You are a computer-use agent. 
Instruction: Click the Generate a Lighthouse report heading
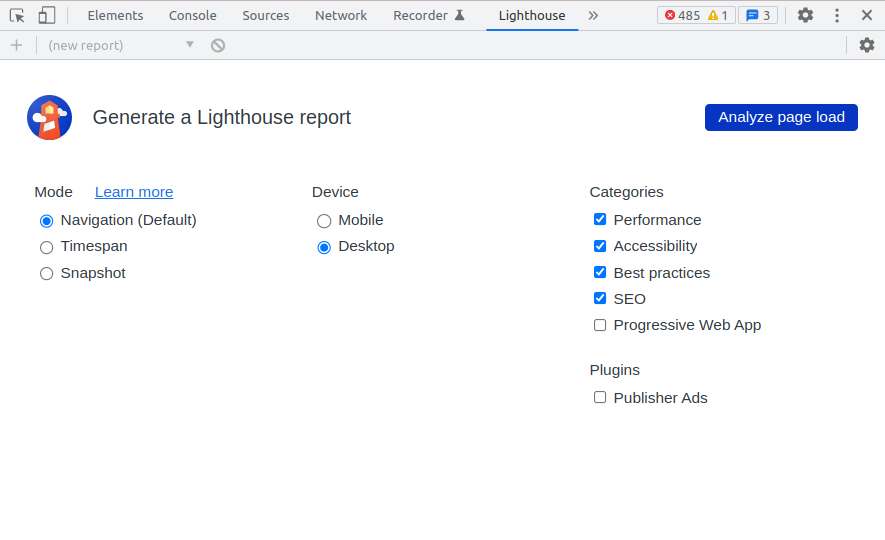tap(222, 117)
